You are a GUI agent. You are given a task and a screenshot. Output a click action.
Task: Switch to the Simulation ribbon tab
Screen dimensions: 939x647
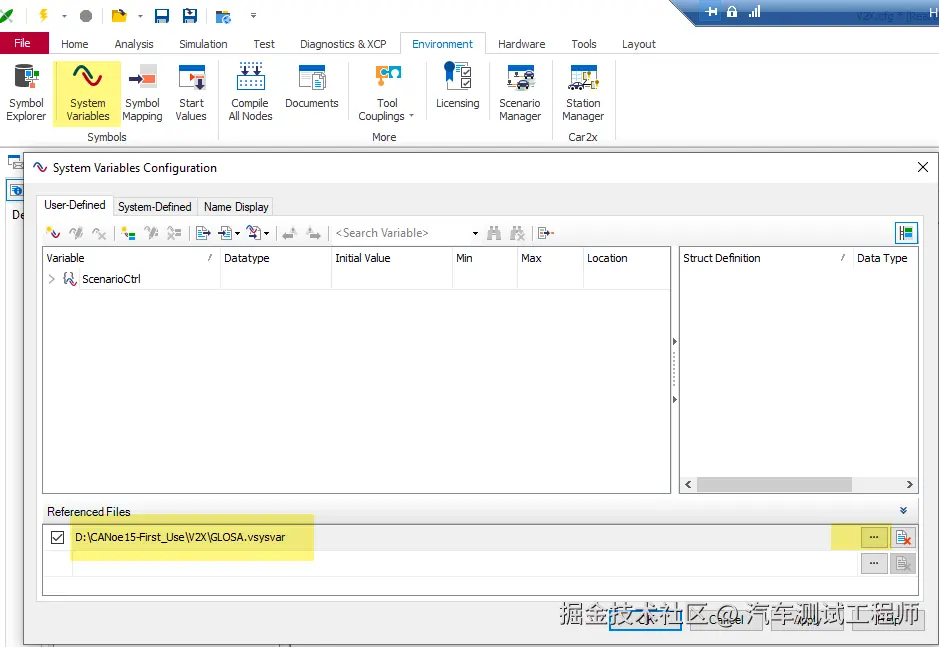203,44
